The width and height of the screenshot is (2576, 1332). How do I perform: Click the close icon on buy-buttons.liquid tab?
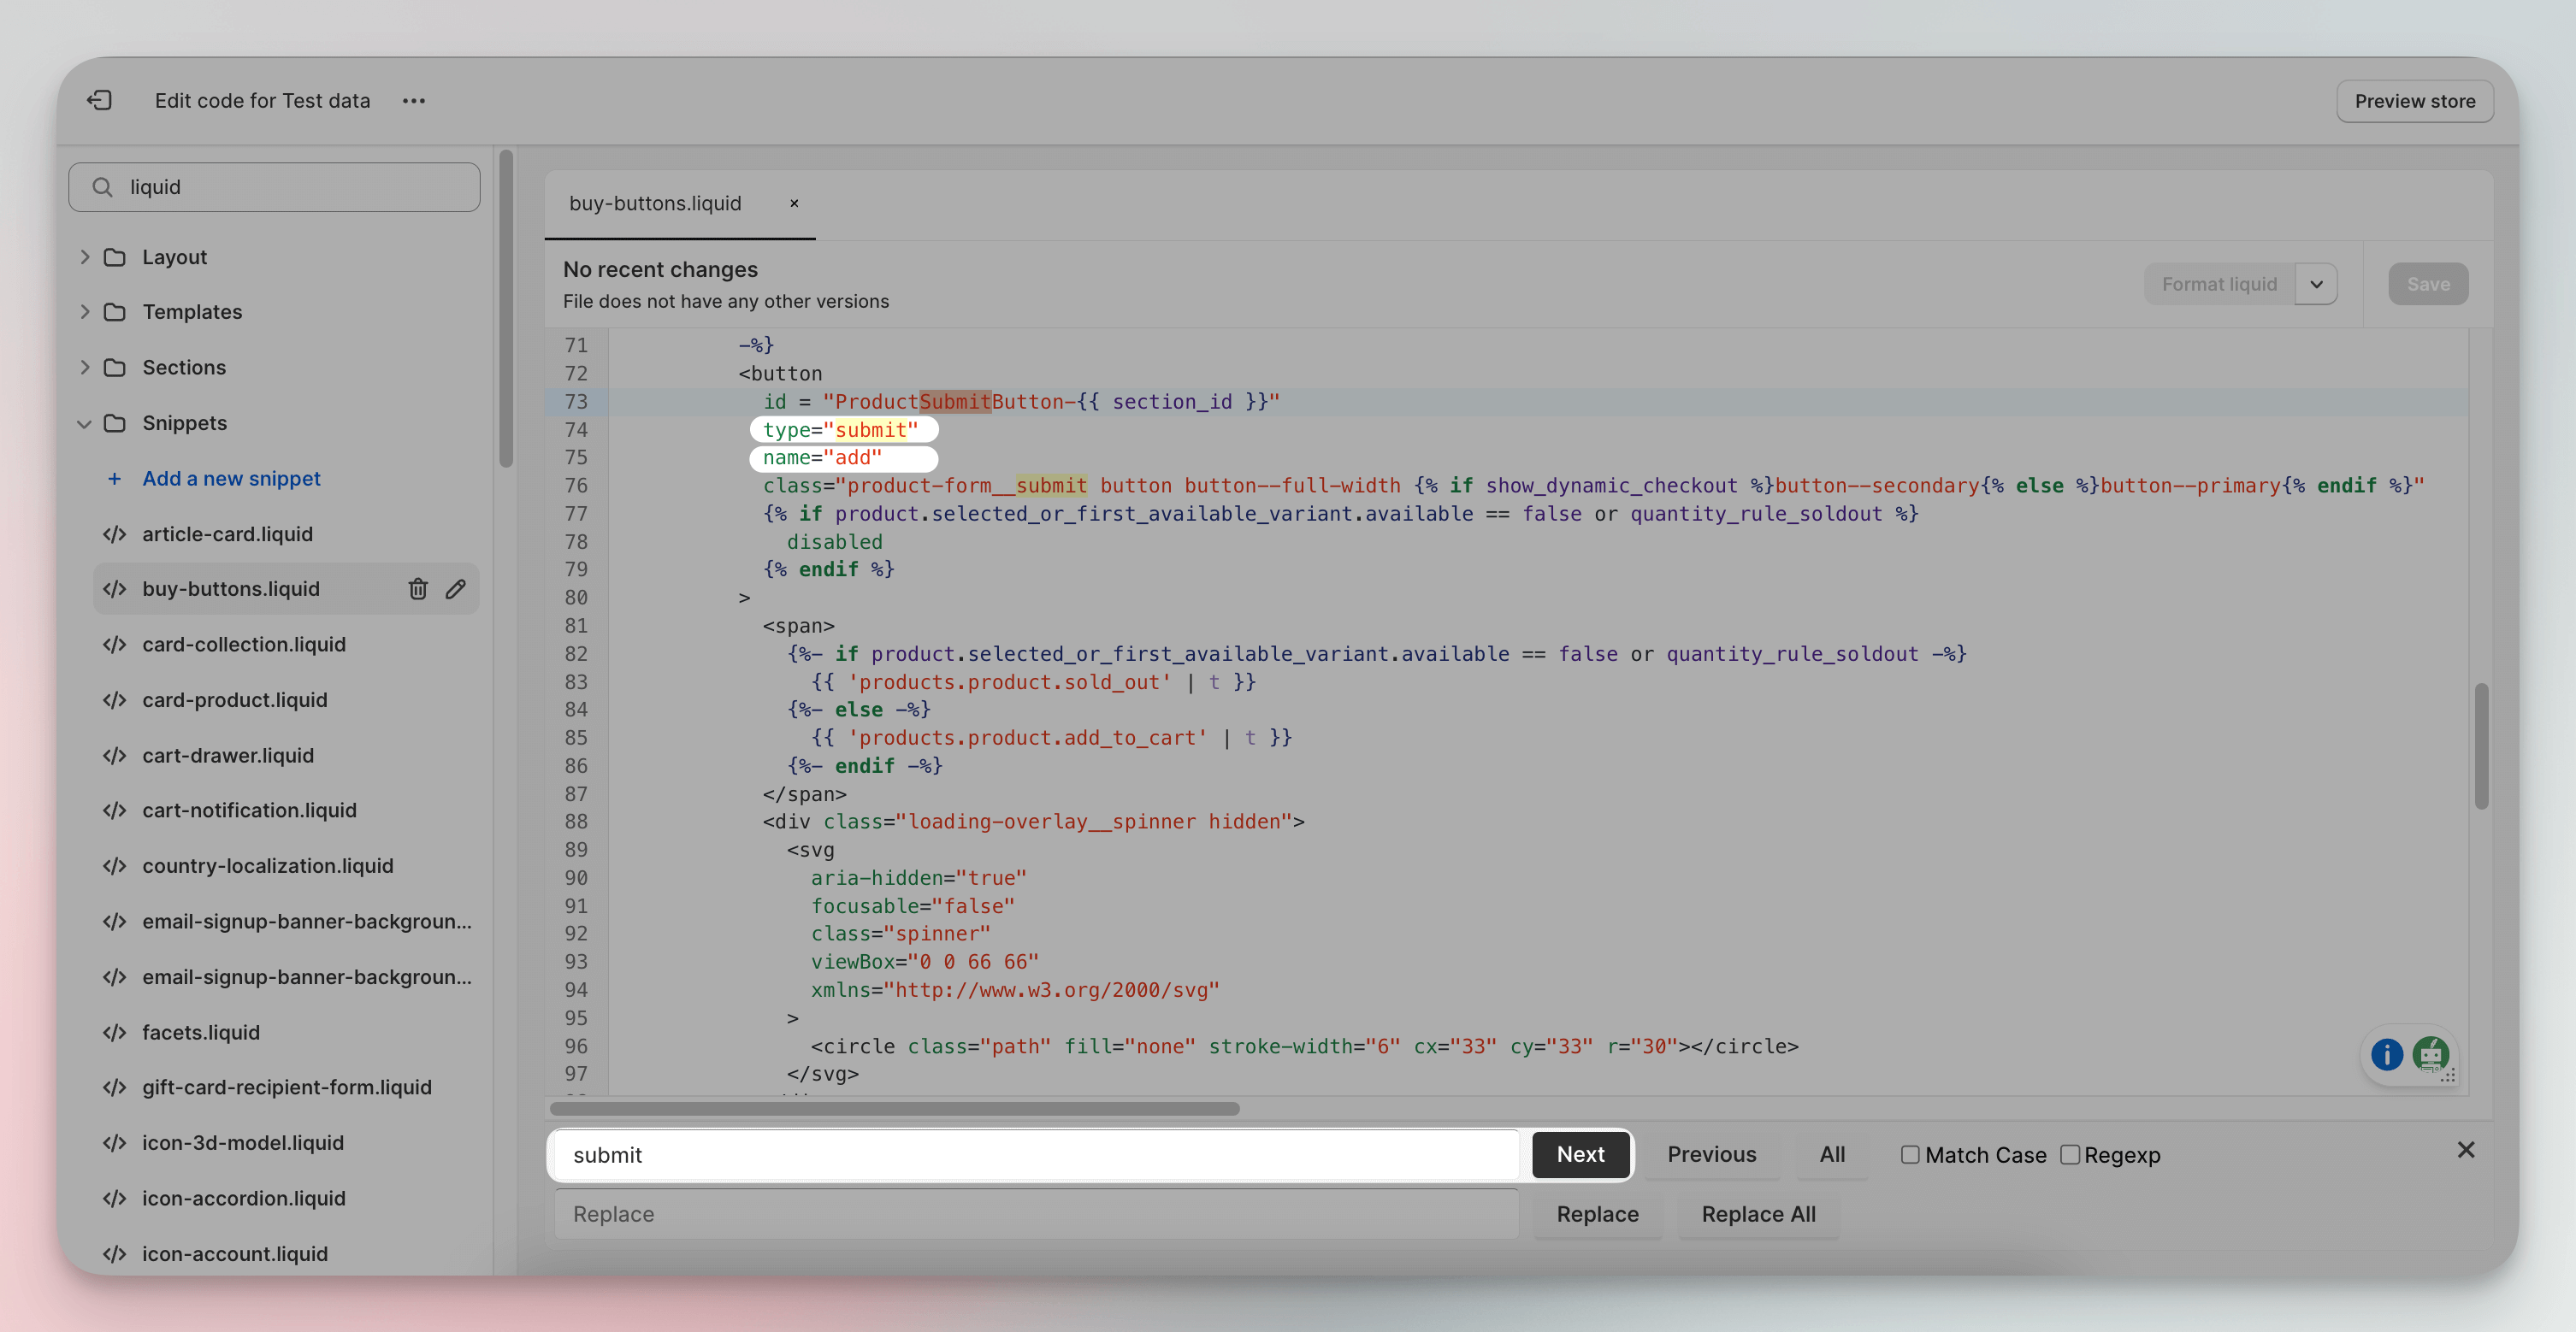click(794, 203)
